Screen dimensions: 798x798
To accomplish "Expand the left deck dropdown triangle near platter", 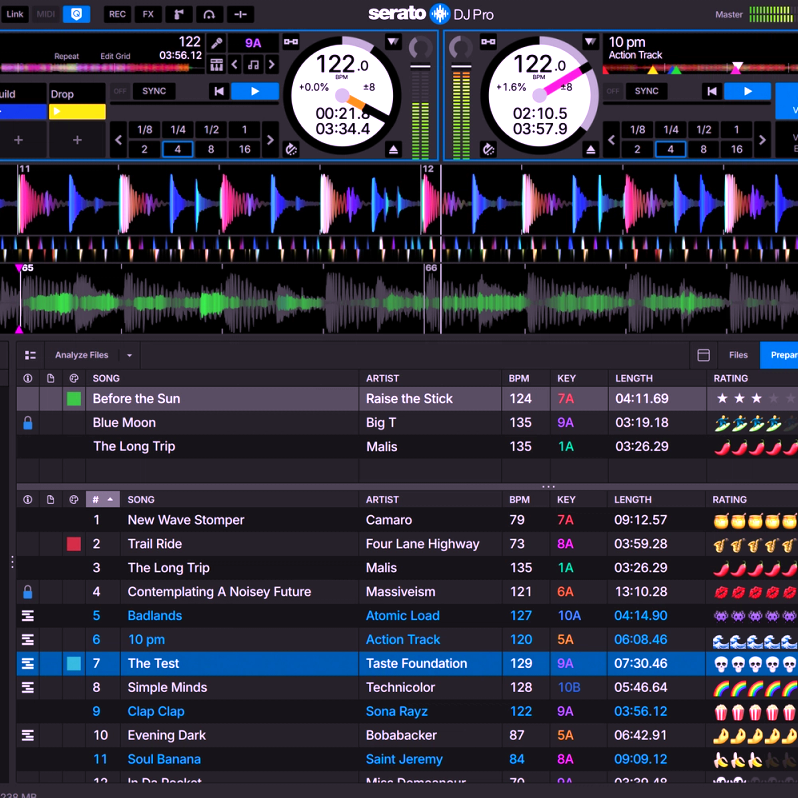I will pyautogui.click(x=393, y=42).
